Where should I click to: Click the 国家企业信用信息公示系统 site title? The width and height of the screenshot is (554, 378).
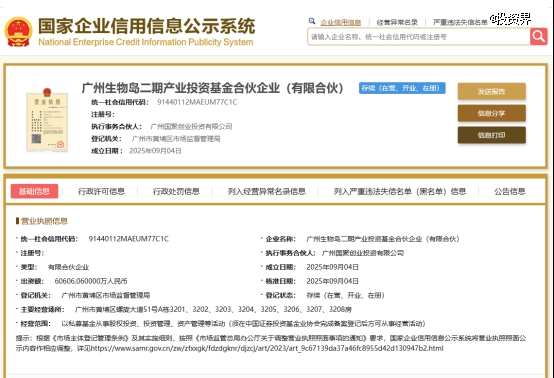pos(146,26)
